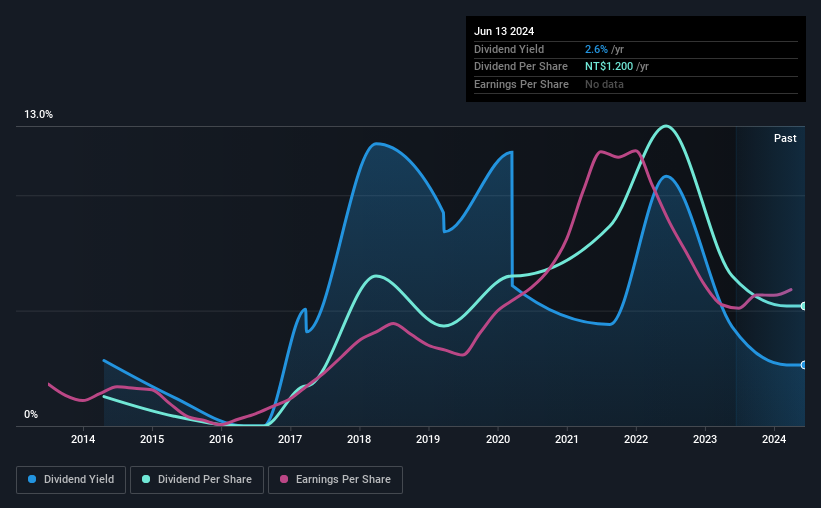Click the 2023 x-axis label
The image size is (821, 508).
click(x=705, y=439)
